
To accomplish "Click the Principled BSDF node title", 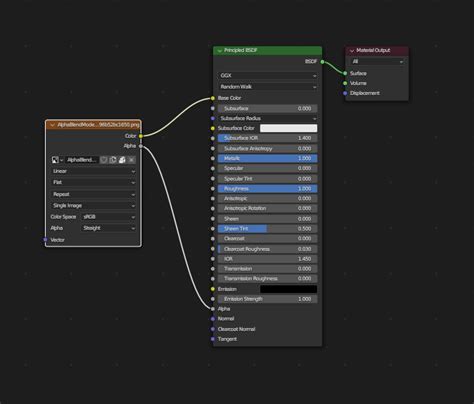I will [x=241, y=50].
